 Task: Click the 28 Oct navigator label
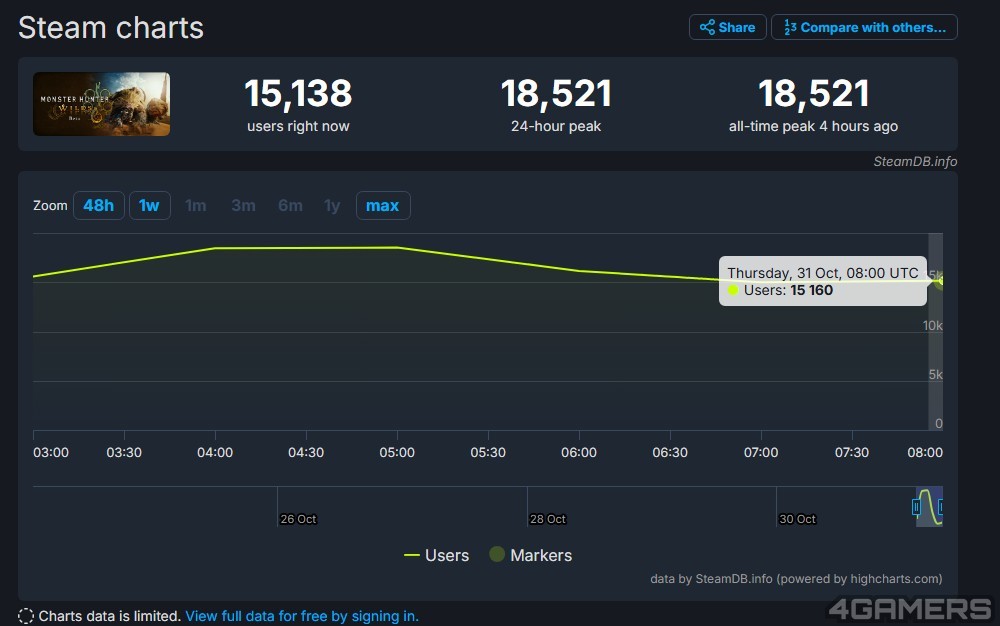coord(547,519)
